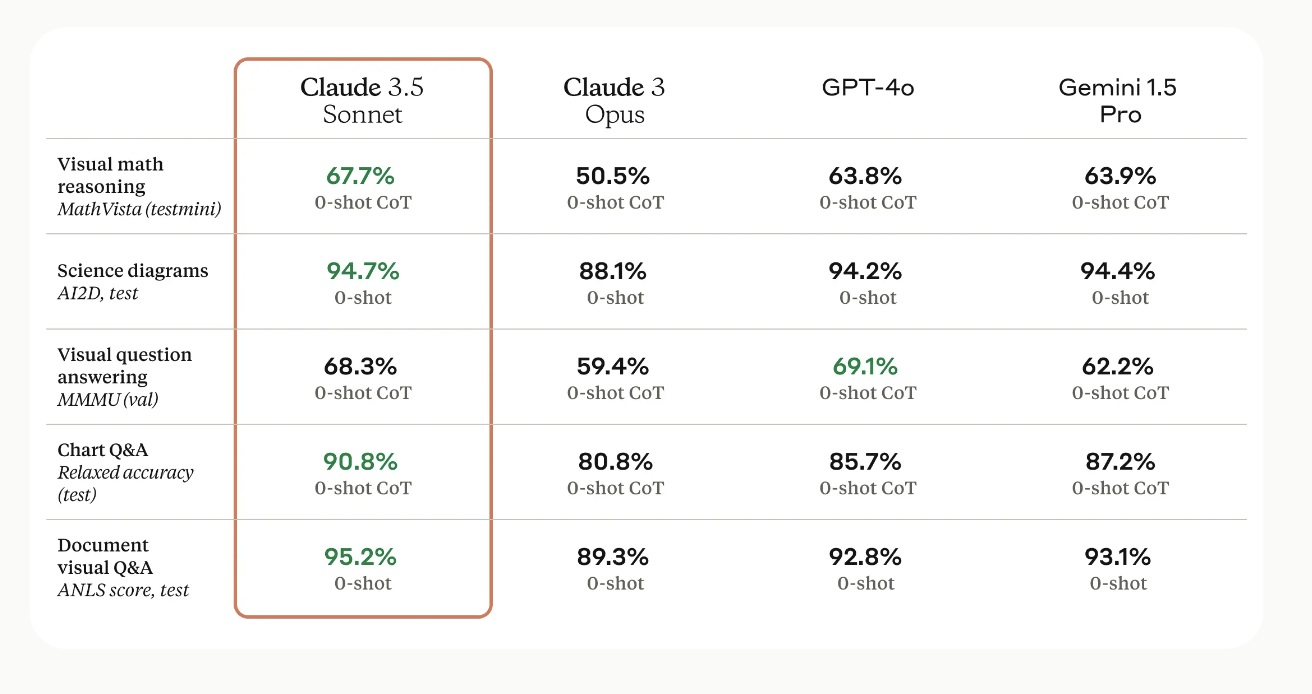Click the green 95.2% document Q&A score

pos(360,557)
